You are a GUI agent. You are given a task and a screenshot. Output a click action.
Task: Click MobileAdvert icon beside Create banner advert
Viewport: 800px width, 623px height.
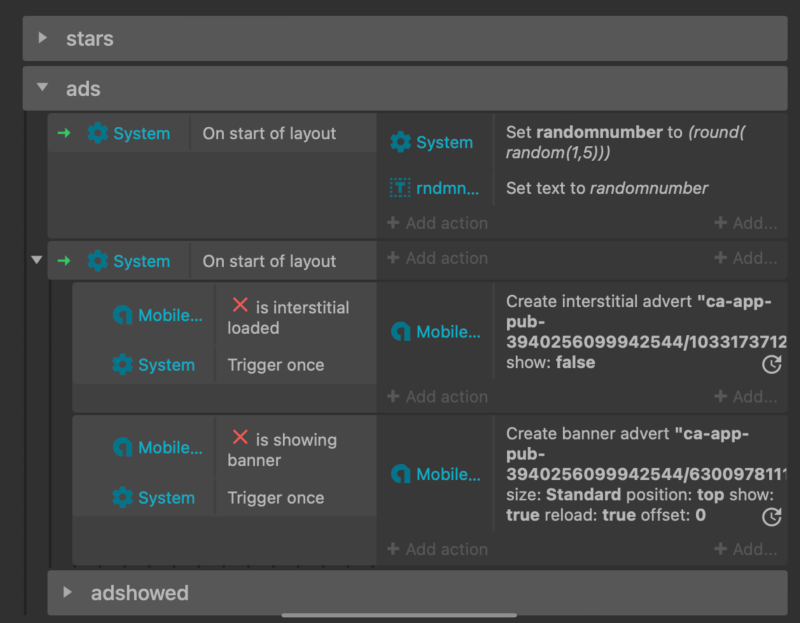point(401,474)
